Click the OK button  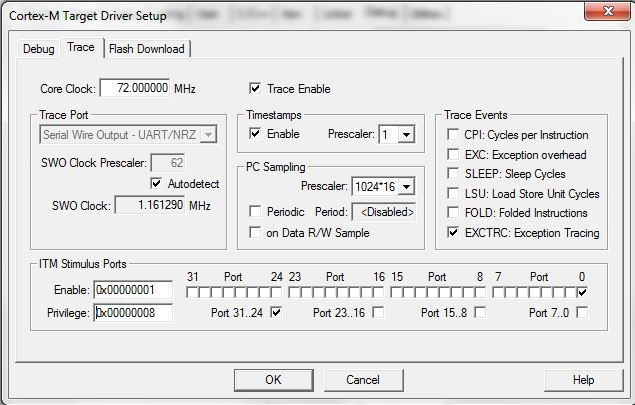[274, 380]
